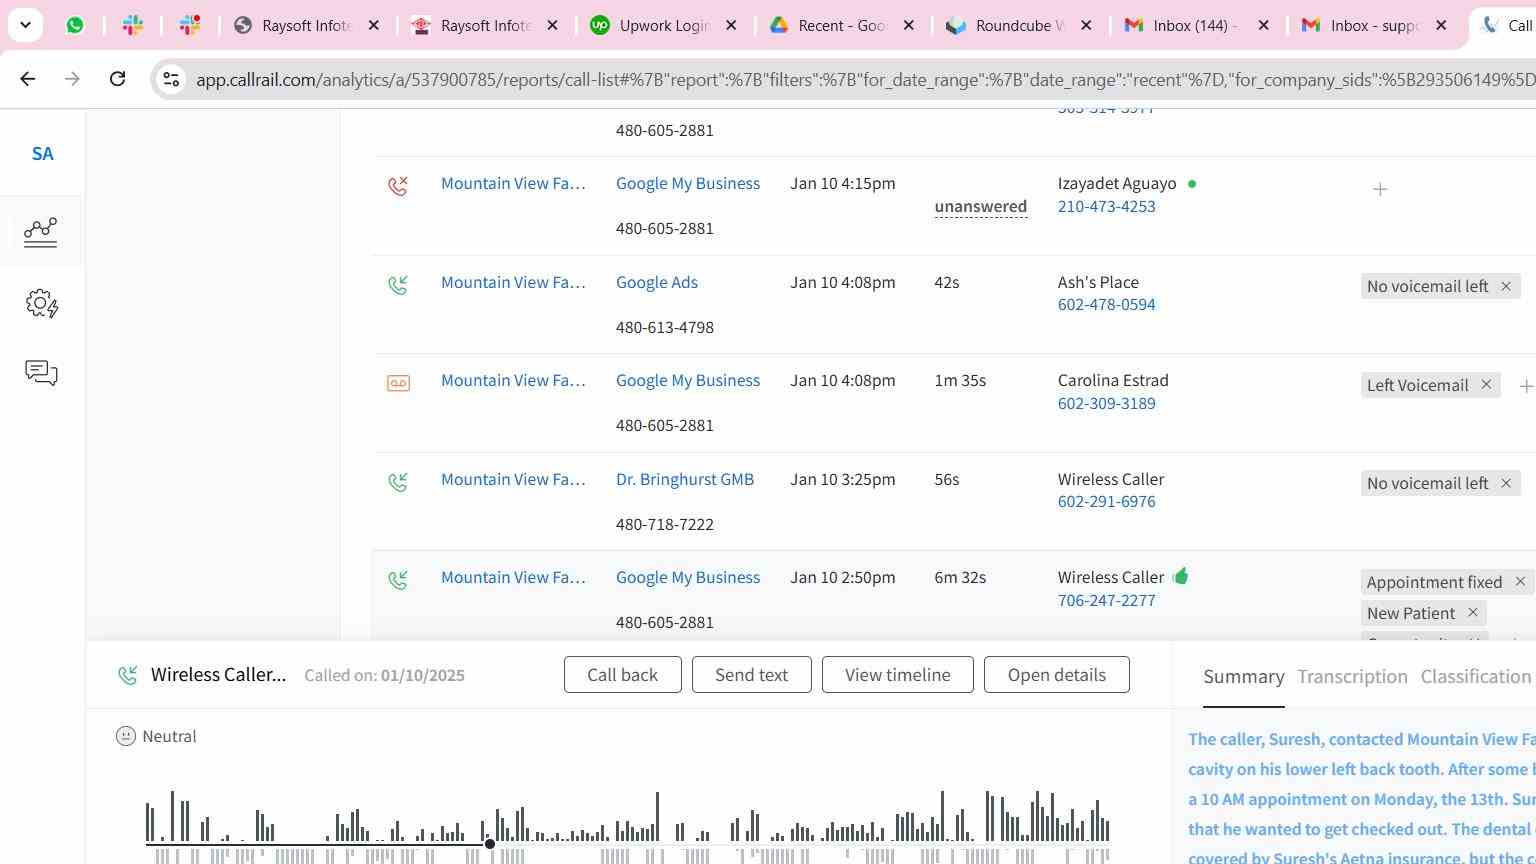Click the Jan 10 2:50pm call time
This screenshot has height=864, width=1536.
[843, 577]
